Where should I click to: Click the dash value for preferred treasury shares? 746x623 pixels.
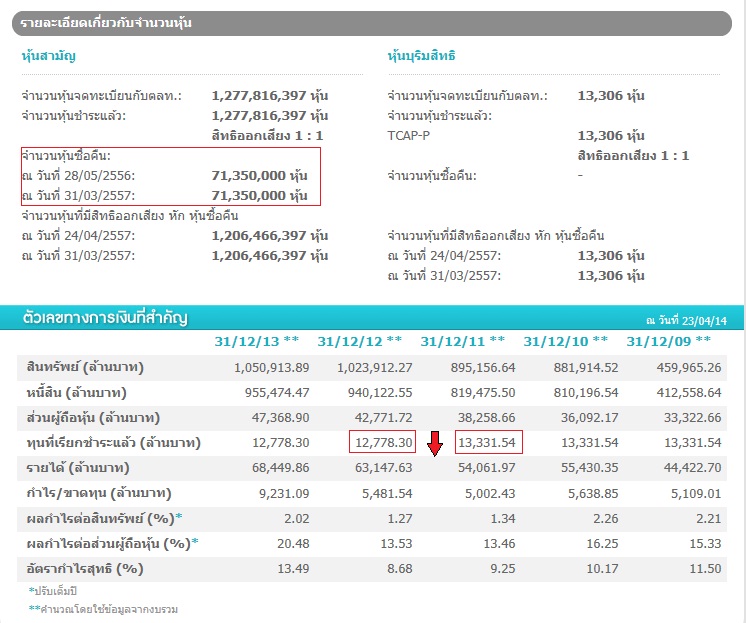tap(580, 175)
